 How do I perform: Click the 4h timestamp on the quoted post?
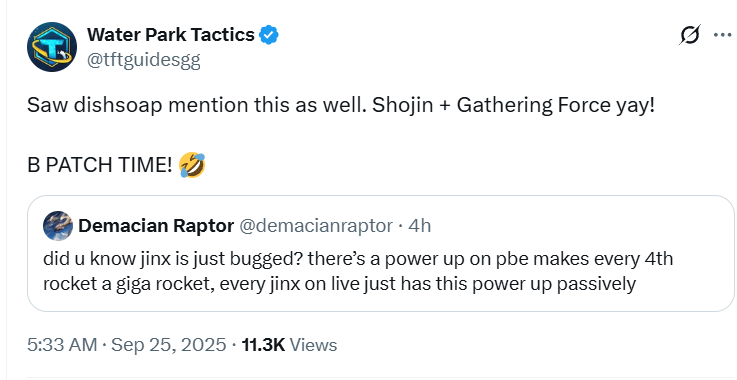point(419,226)
